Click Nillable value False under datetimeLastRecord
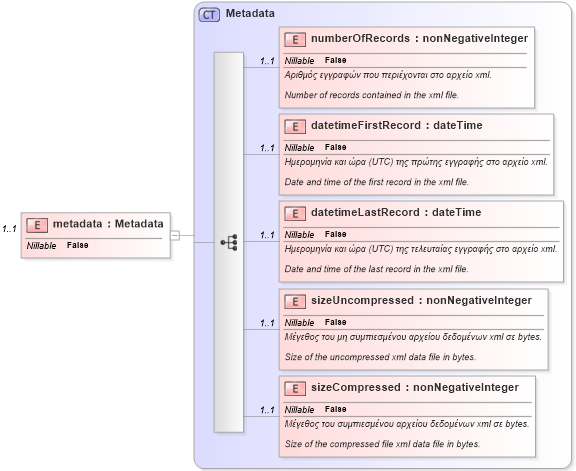The image size is (576, 471). (x=335, y=234)
